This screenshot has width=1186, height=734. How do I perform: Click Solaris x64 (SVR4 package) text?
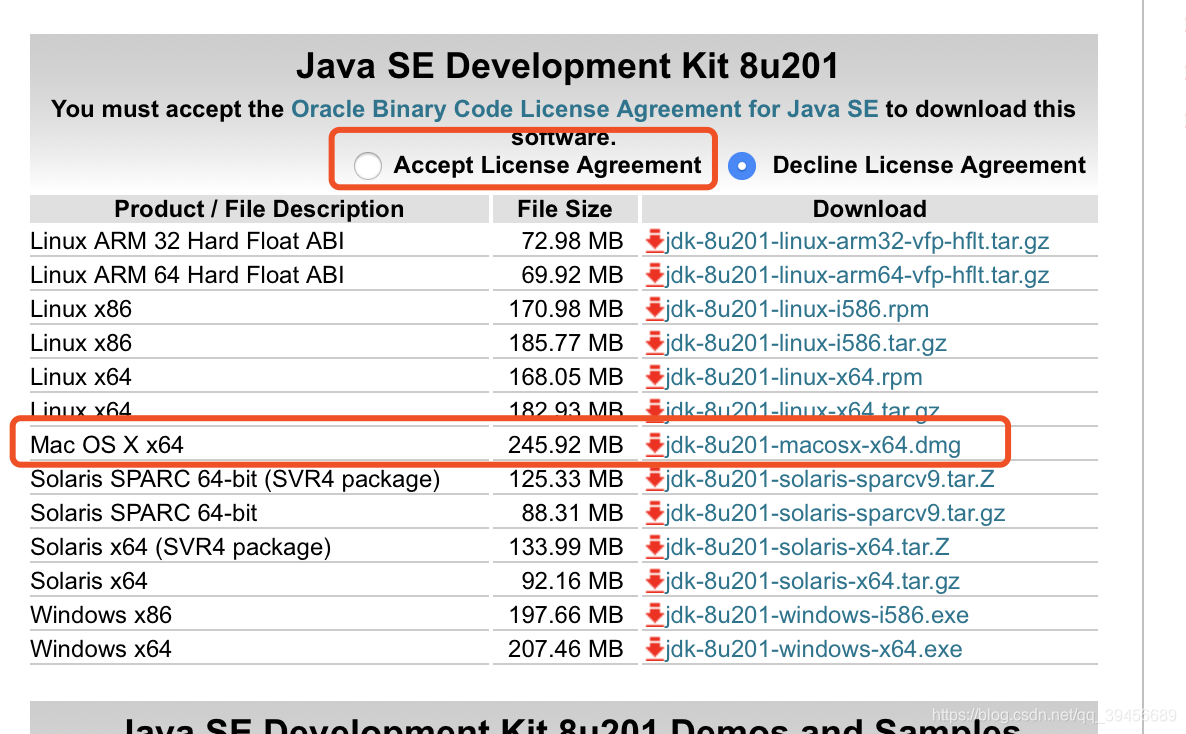click(181, 547)
